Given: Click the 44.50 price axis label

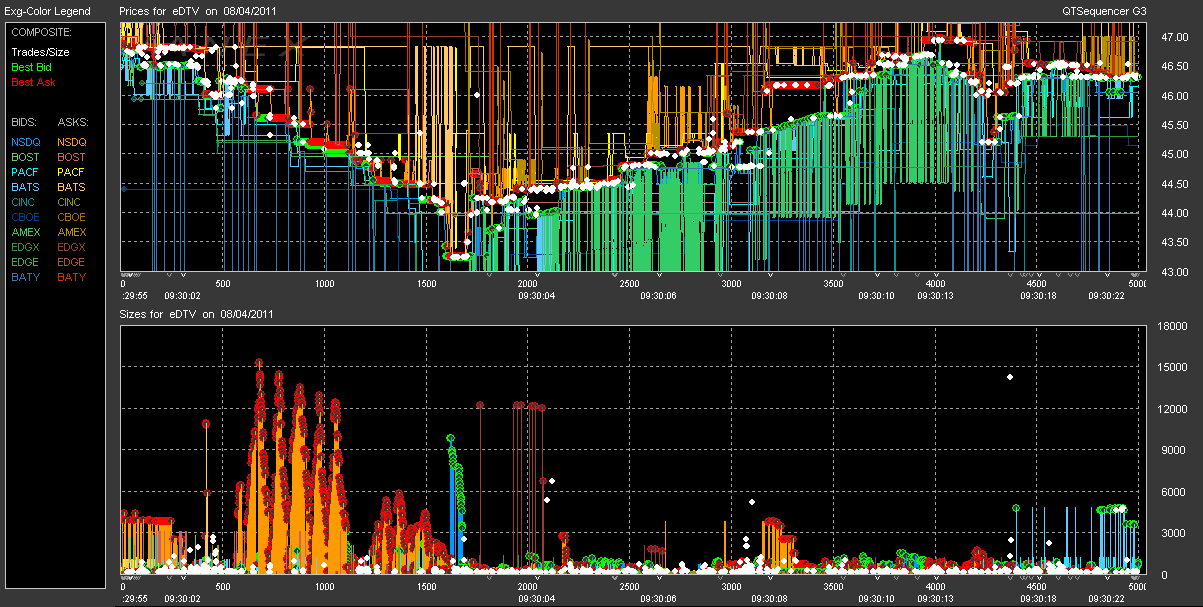Looking at the screenshot, I should coord(1173,184).
